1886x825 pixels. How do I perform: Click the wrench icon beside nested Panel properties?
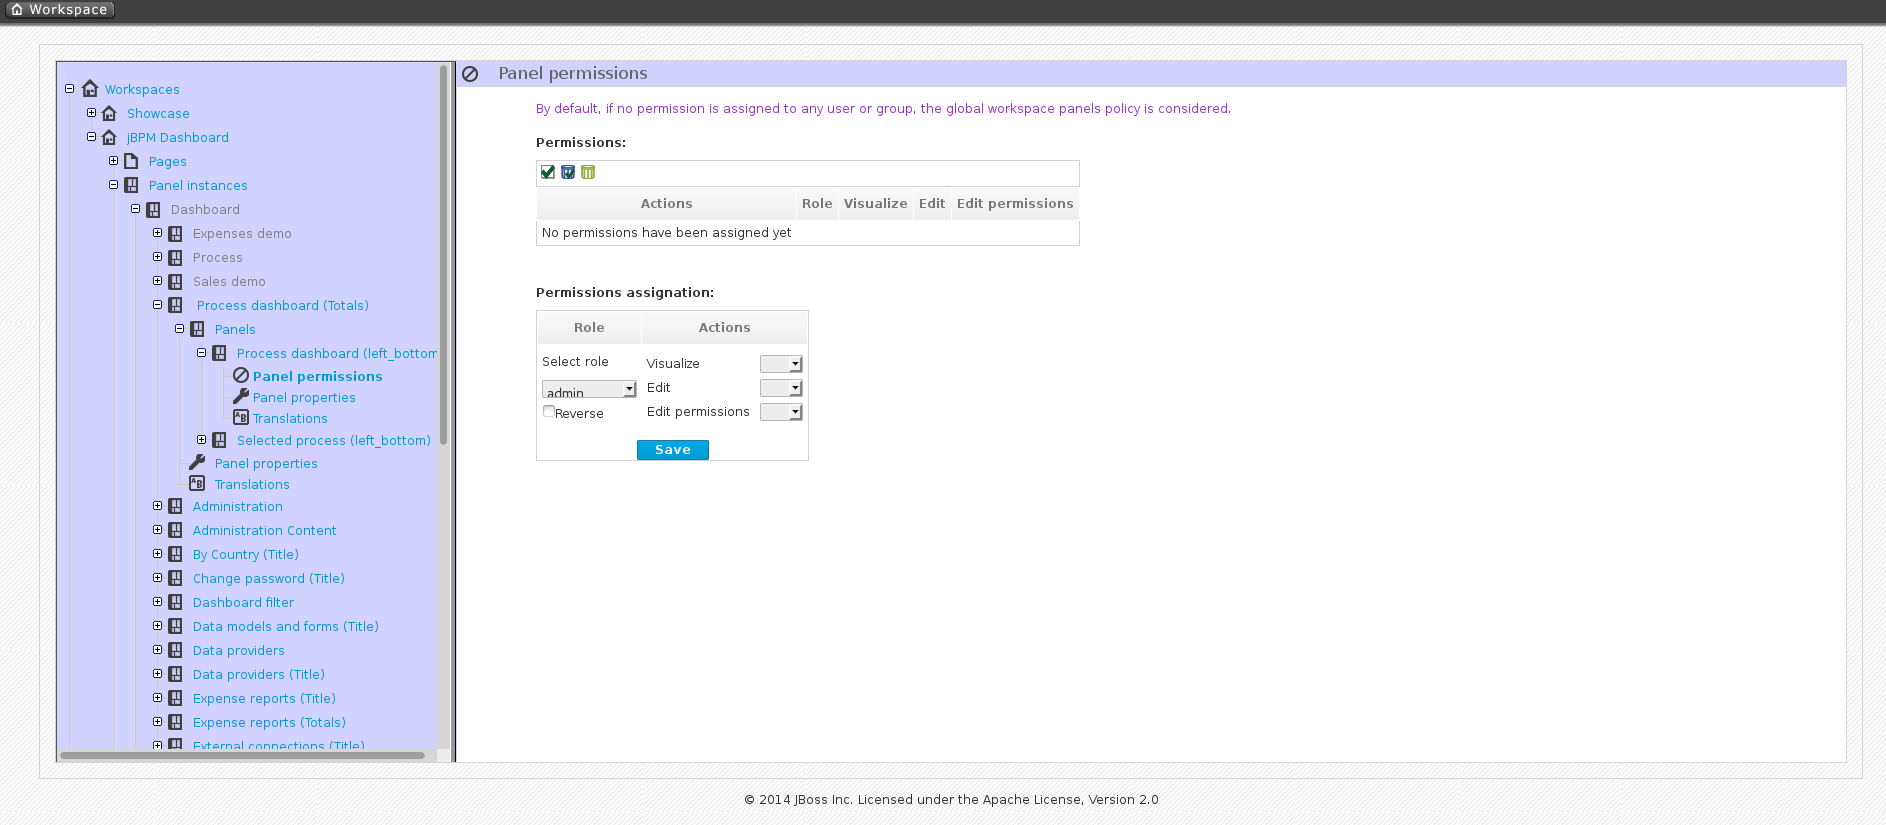241,396
